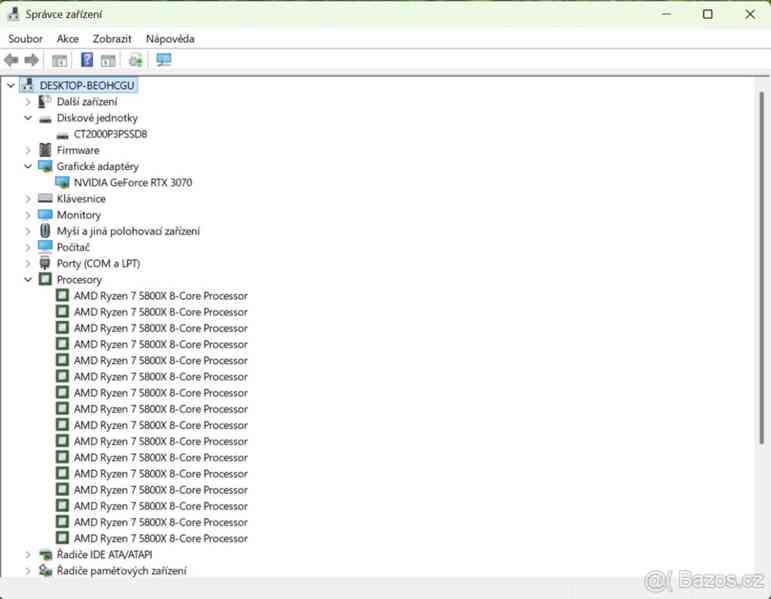Collapse the Diskové jednotky category

coord(28,118)
